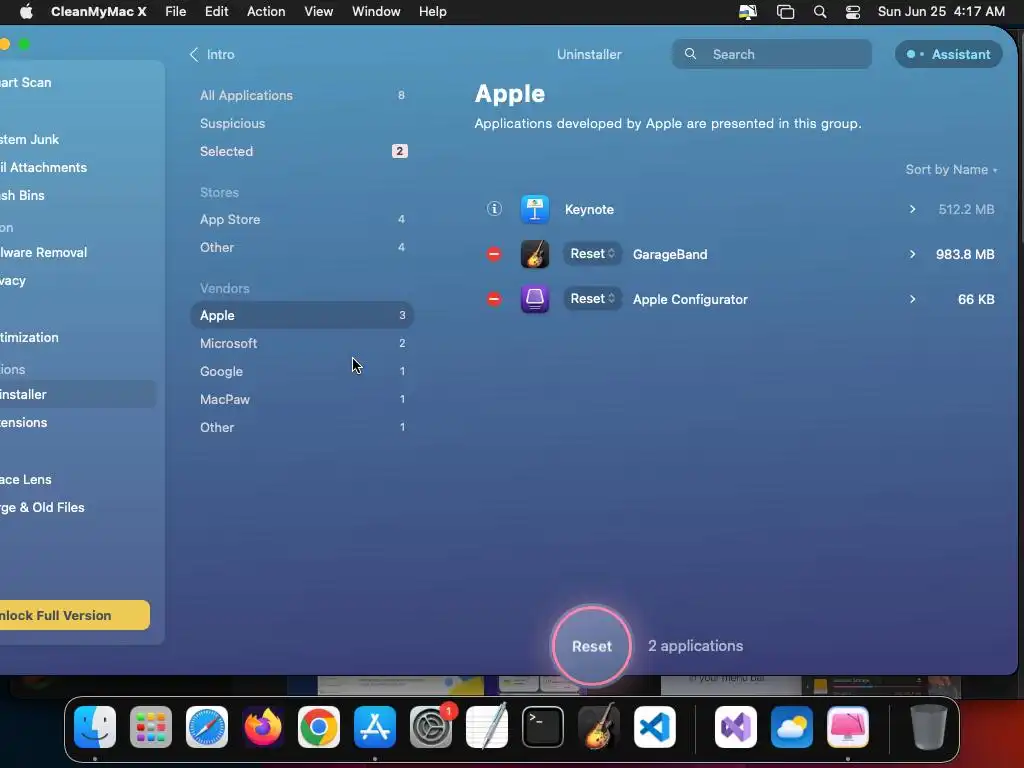The image size is (1024, 768).
Task: Select Other under Vendors
Action: (x=302, y=428)
